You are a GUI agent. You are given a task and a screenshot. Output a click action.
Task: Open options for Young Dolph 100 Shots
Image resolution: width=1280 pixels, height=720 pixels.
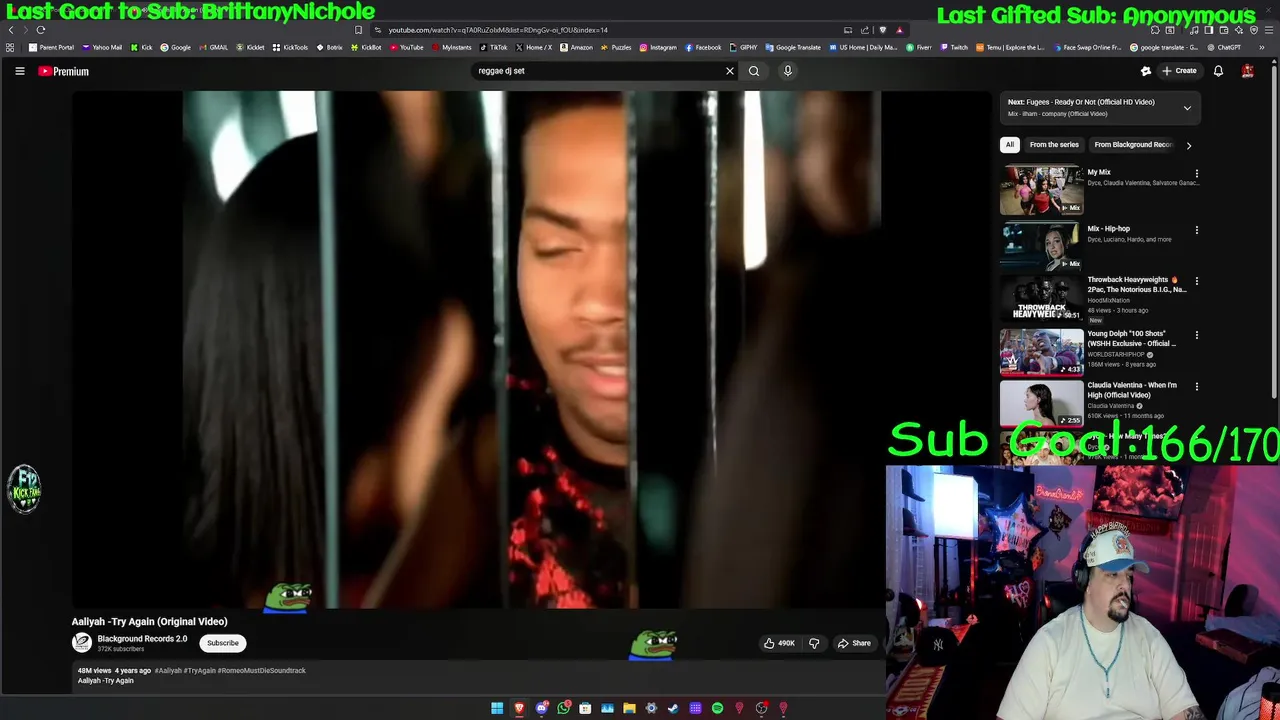(x=1196, y=335)
